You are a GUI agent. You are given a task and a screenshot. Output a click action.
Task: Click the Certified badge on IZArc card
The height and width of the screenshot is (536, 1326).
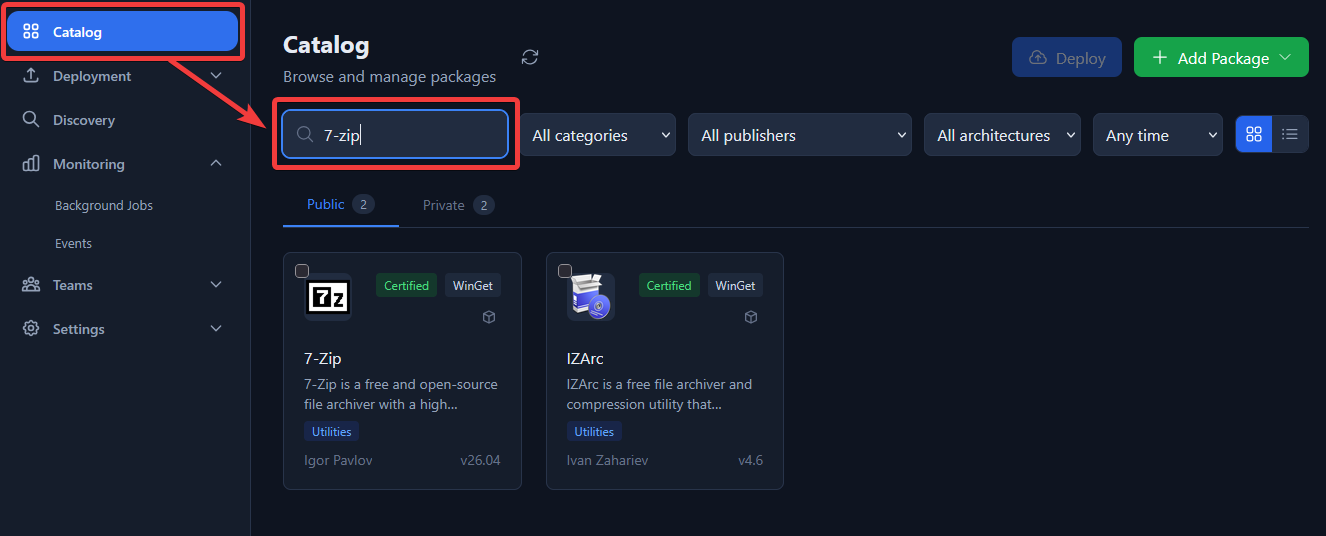click(669, 285)
